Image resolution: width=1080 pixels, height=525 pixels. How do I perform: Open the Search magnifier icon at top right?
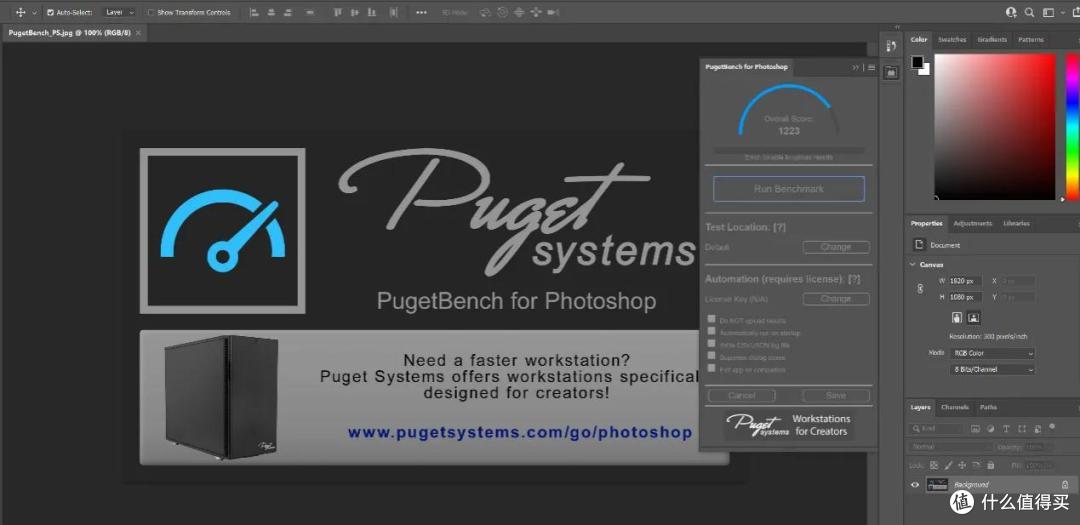[x=1029, y=12]
